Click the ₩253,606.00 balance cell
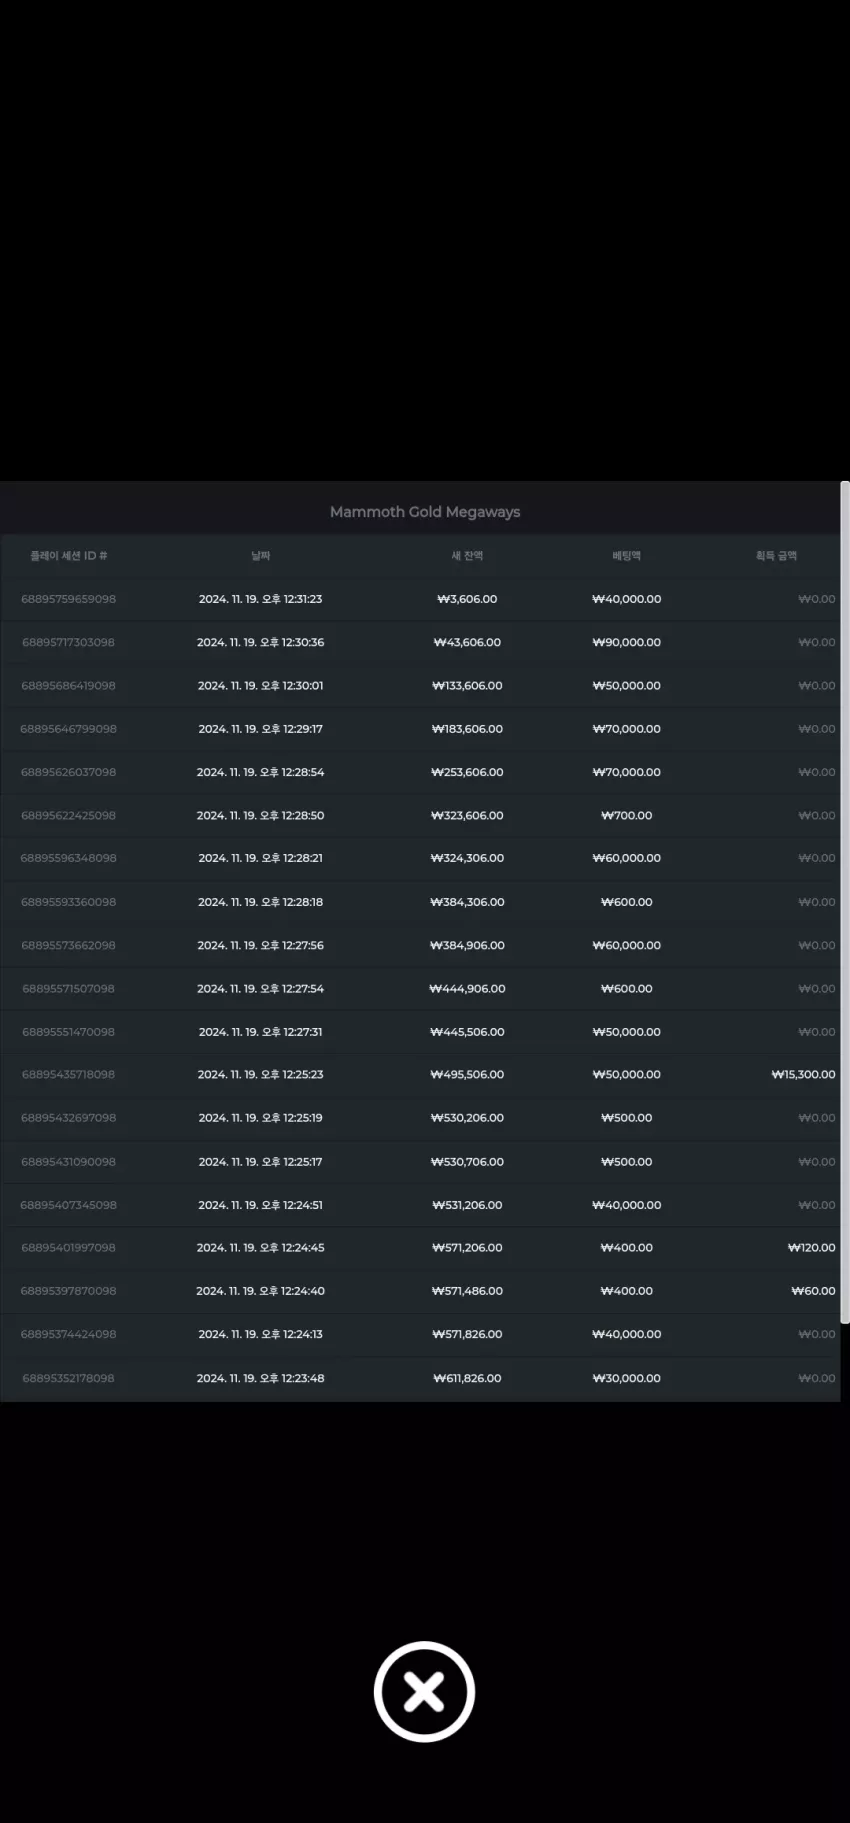 click(x=467, y=772)
